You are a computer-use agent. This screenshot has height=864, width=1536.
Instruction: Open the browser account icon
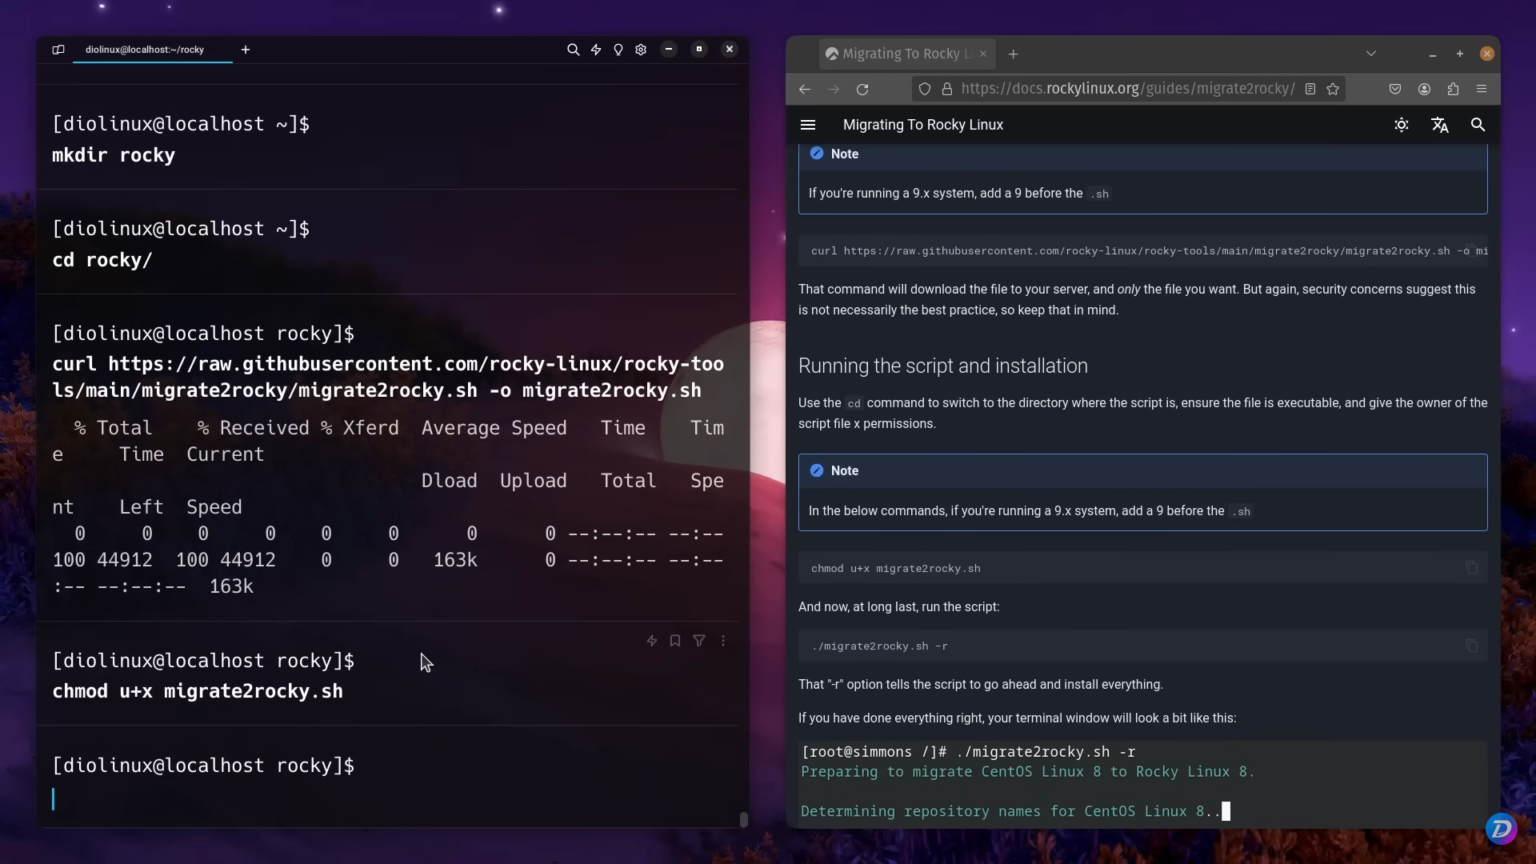pyautogui.click(x=1424, y=89)
